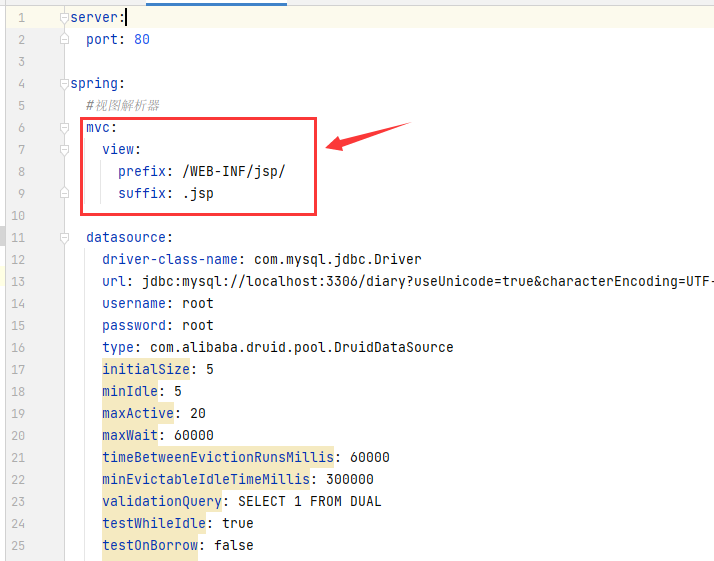Screen dimensions: 714x561
Task: Collapse the server block fold marker
Action: (x=64, y=18)
